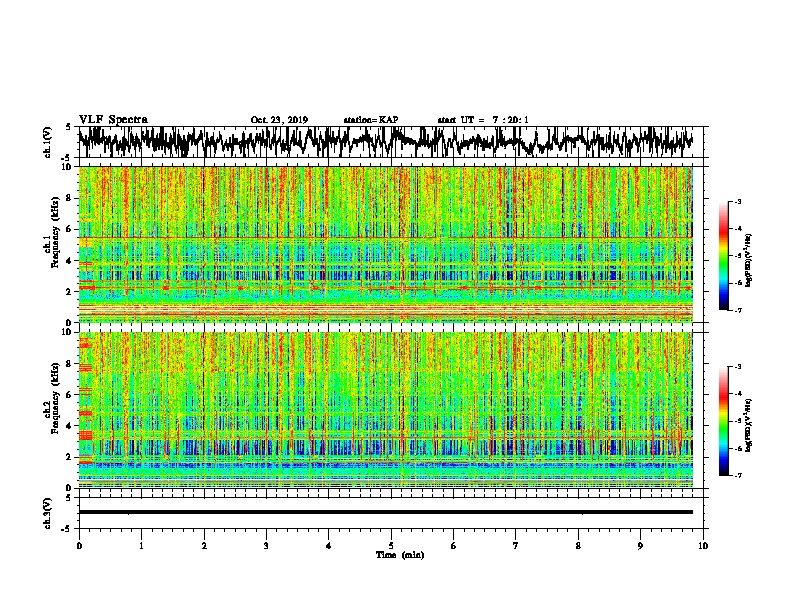The height and width of the screenshot is (612, 792).
Task: Click the 'VLF Spectra' title text
Action: [x=114, y=120]
